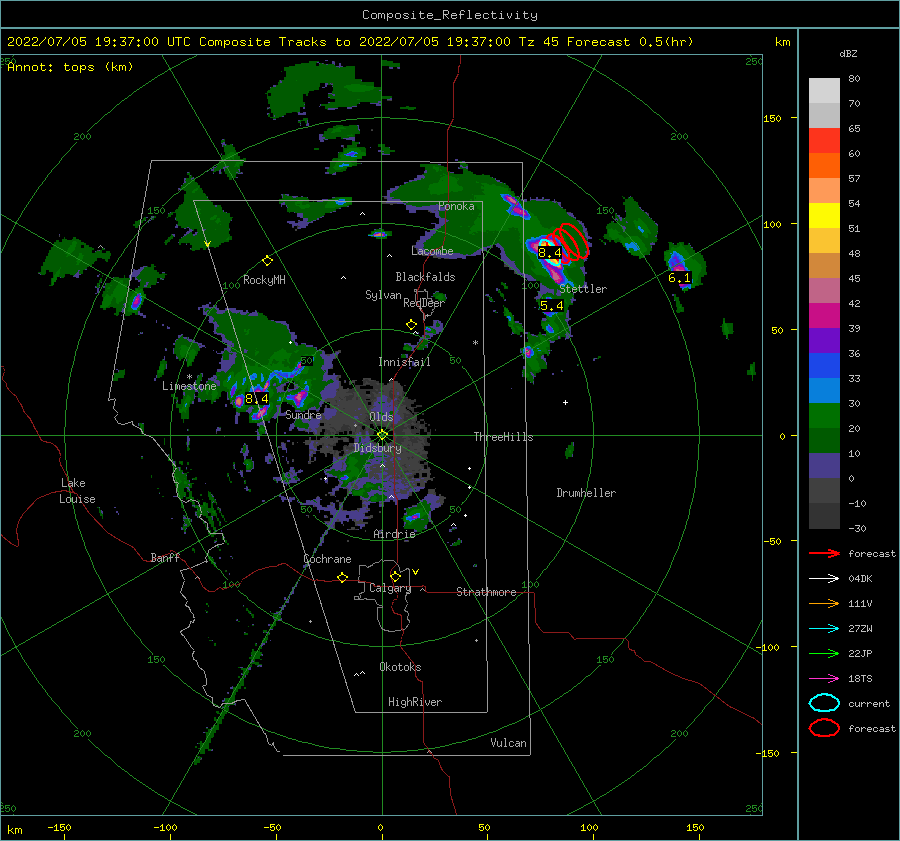Image resolution: width=900 pixels, height=841 pixels.
Task: Click the 'Forecast 0.5(hr)' header text
Action: click(x=630, y=42)
